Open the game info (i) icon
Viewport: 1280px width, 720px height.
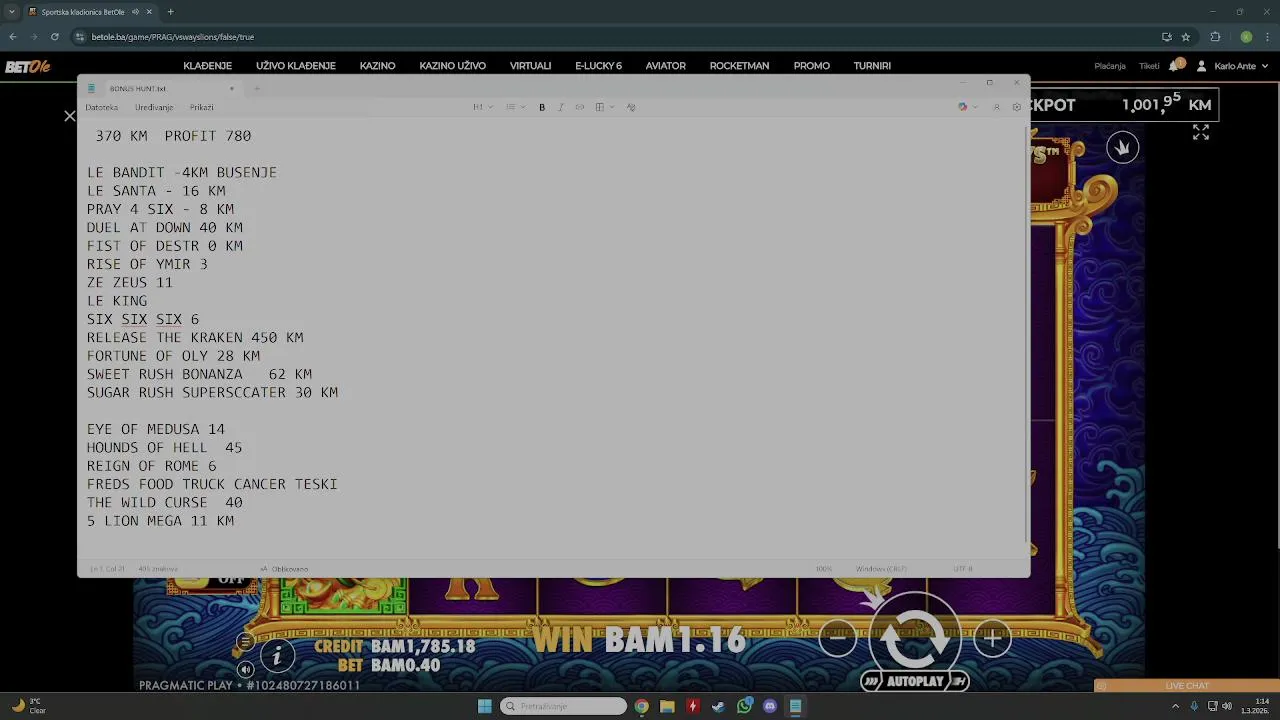tap(277, 655)
